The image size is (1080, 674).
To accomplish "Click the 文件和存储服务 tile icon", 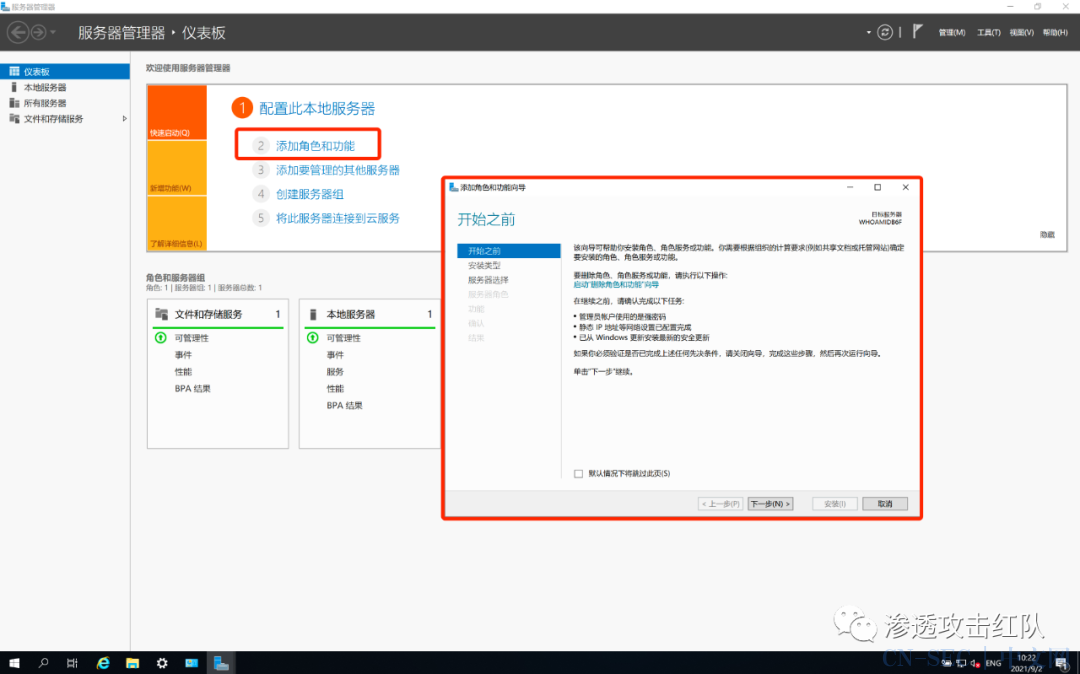I will click(161, 314).
